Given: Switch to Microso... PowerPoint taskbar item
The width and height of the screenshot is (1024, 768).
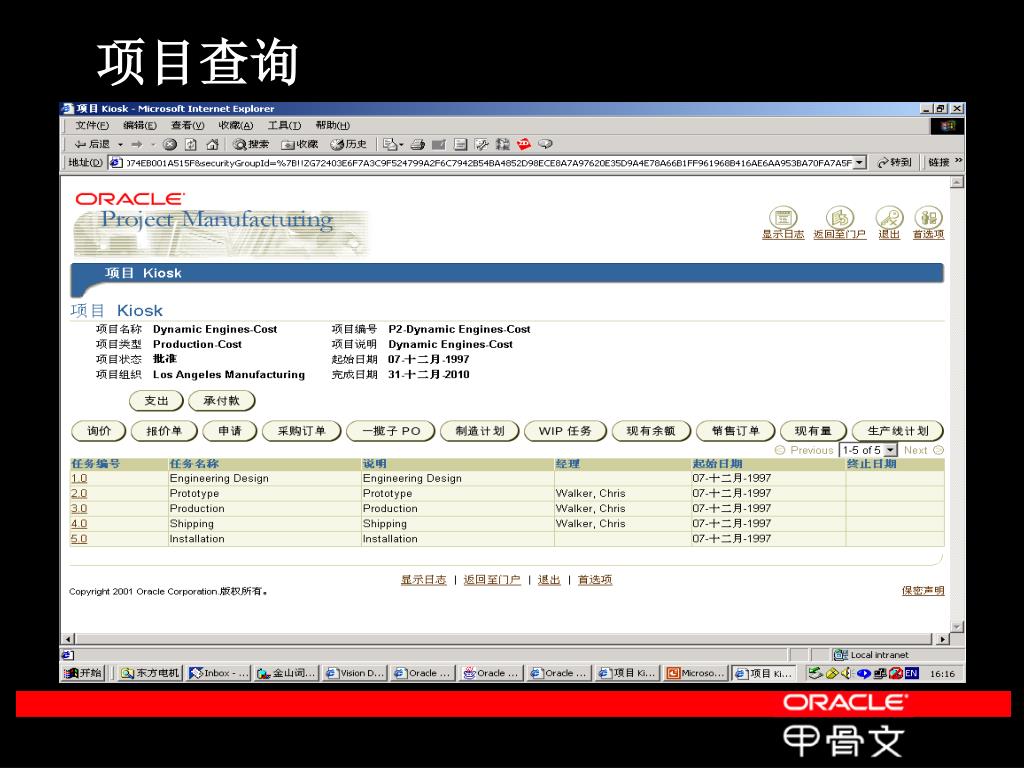Looking at the screenshot, I should 695,673.
